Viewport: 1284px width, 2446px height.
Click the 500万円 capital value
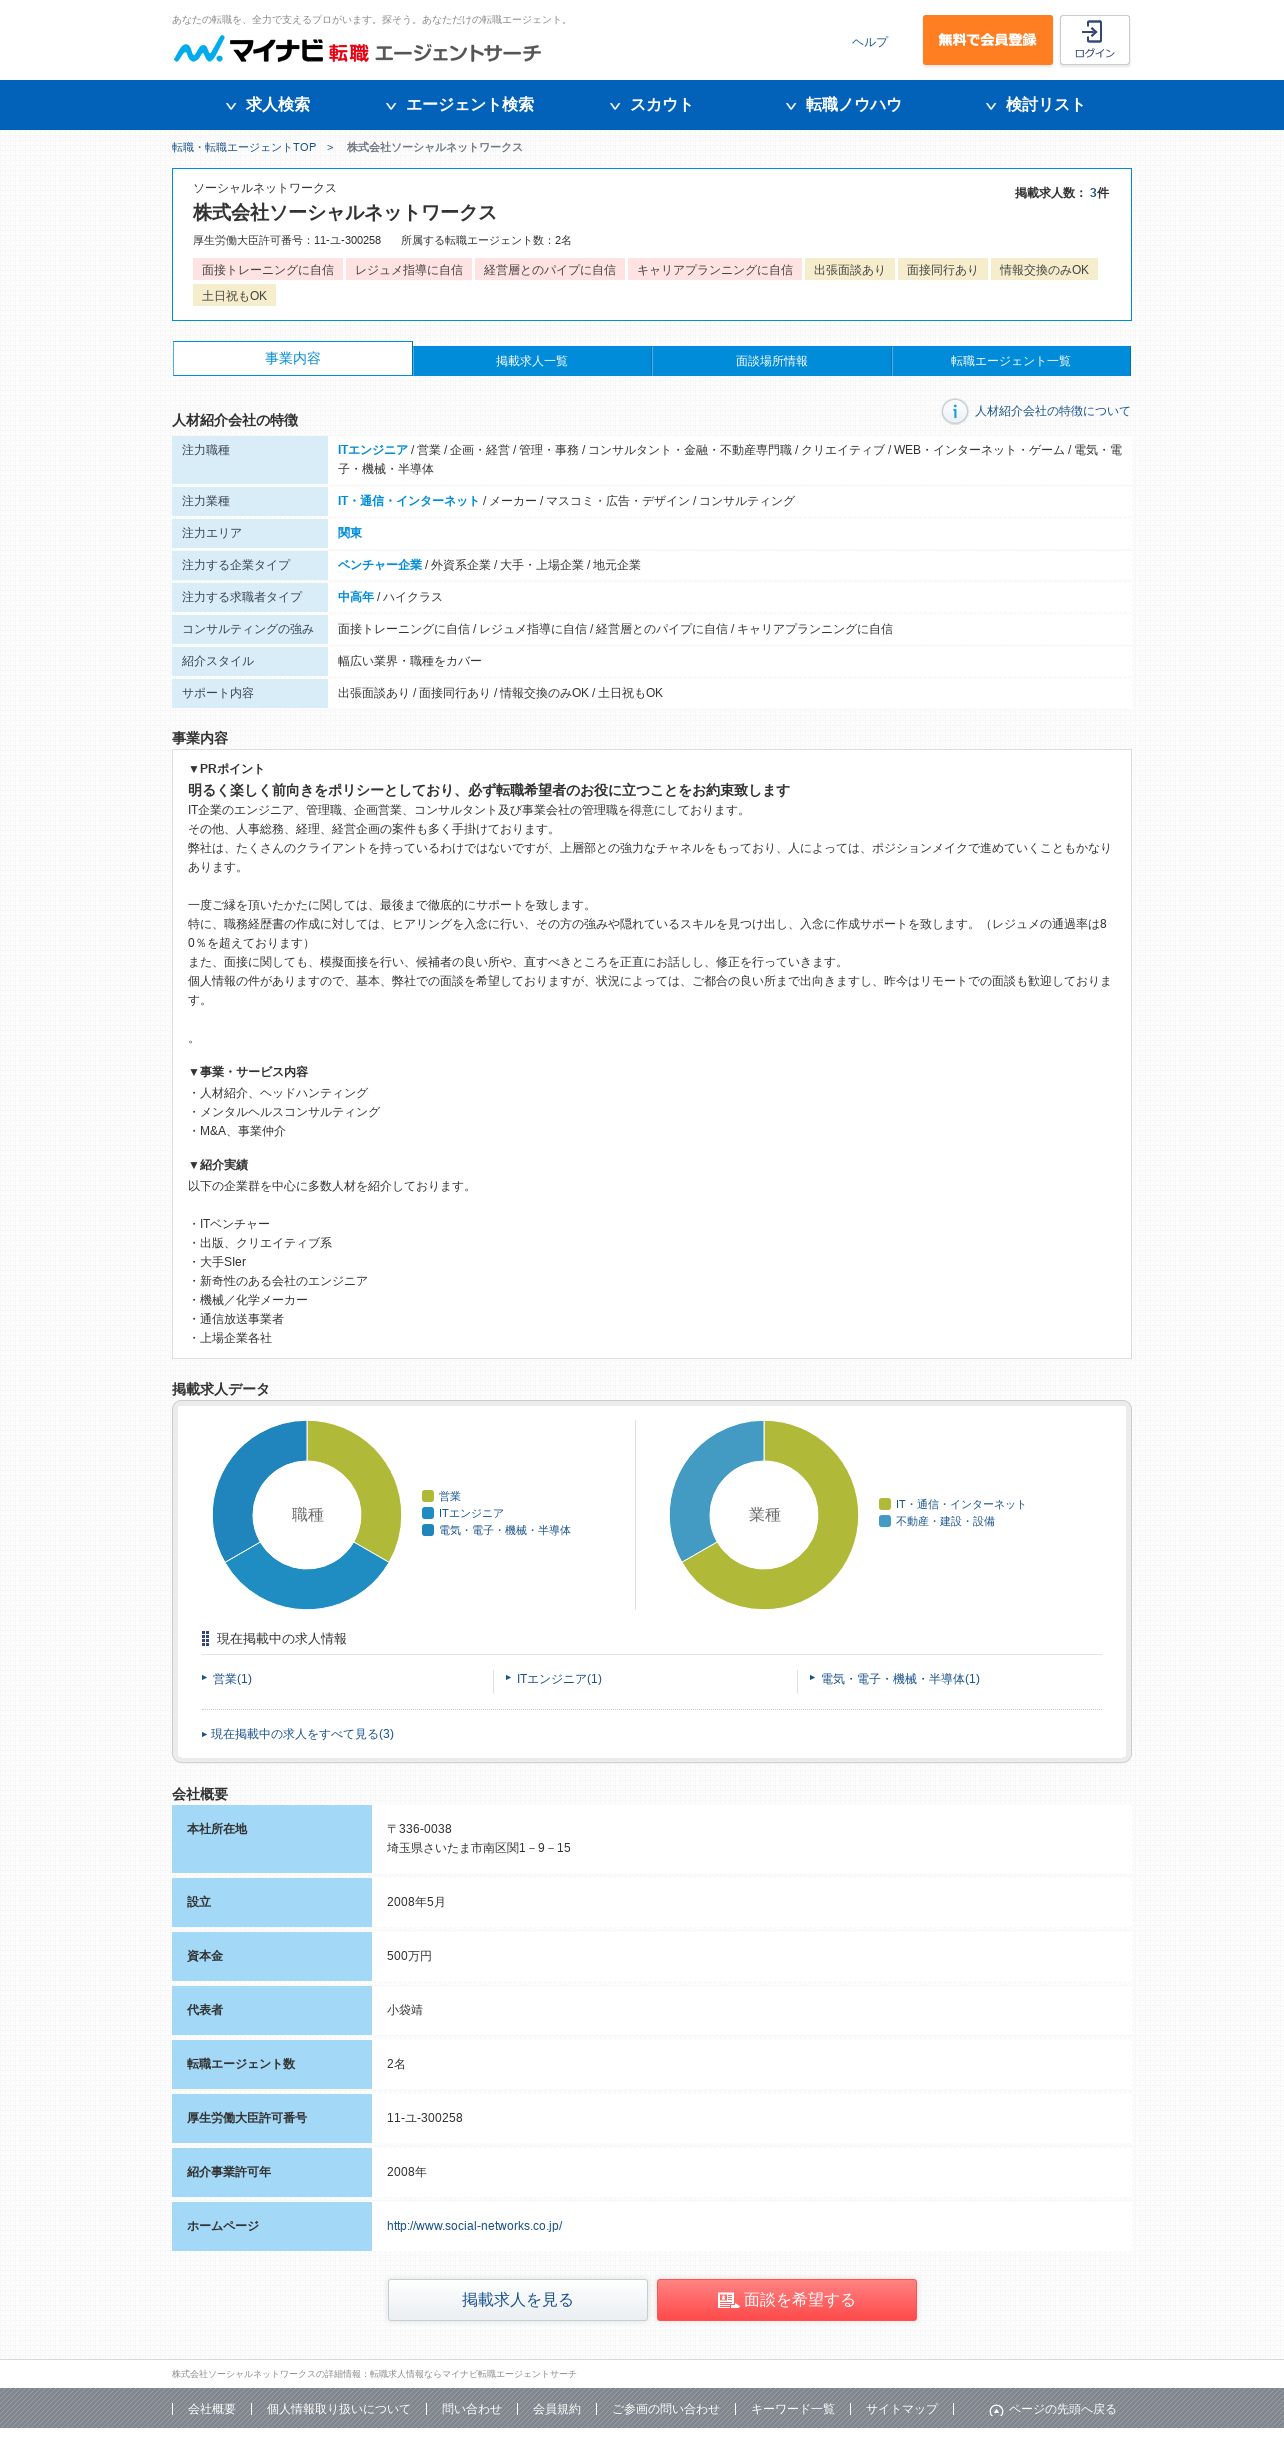[409, 1956]
